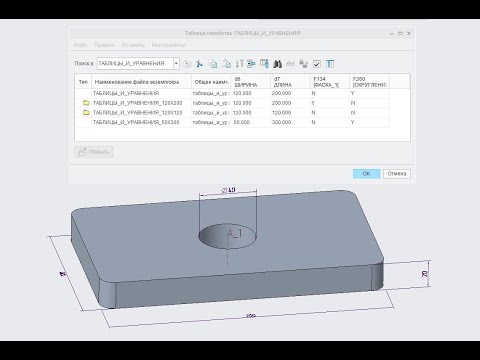Click the folder icon of row ТАБЛИЦЫ_И_УРАВНЕНИЯ_120X200
The image size is (480, 360).
coord(86,103)
